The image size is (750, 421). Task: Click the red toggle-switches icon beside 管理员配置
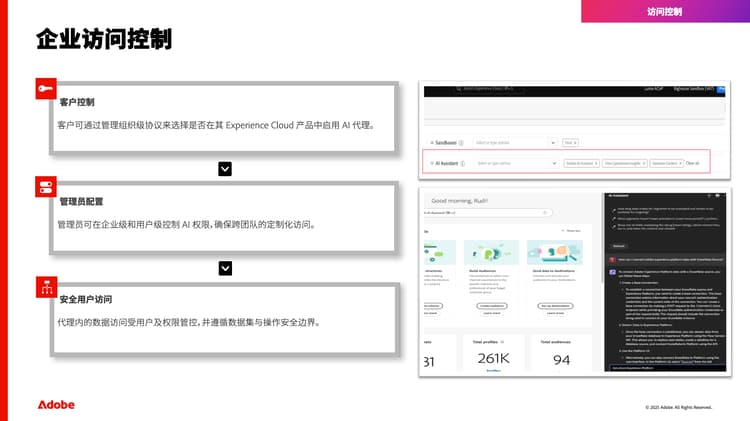[46, 187]
